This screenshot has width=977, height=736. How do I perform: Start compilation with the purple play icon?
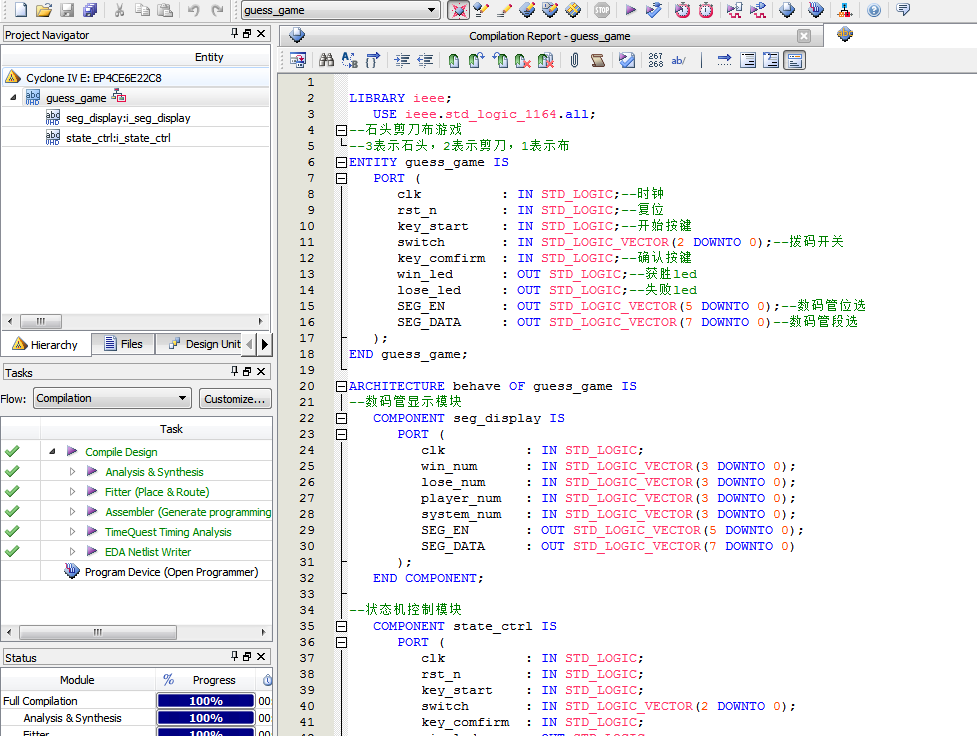click(630, 9)
